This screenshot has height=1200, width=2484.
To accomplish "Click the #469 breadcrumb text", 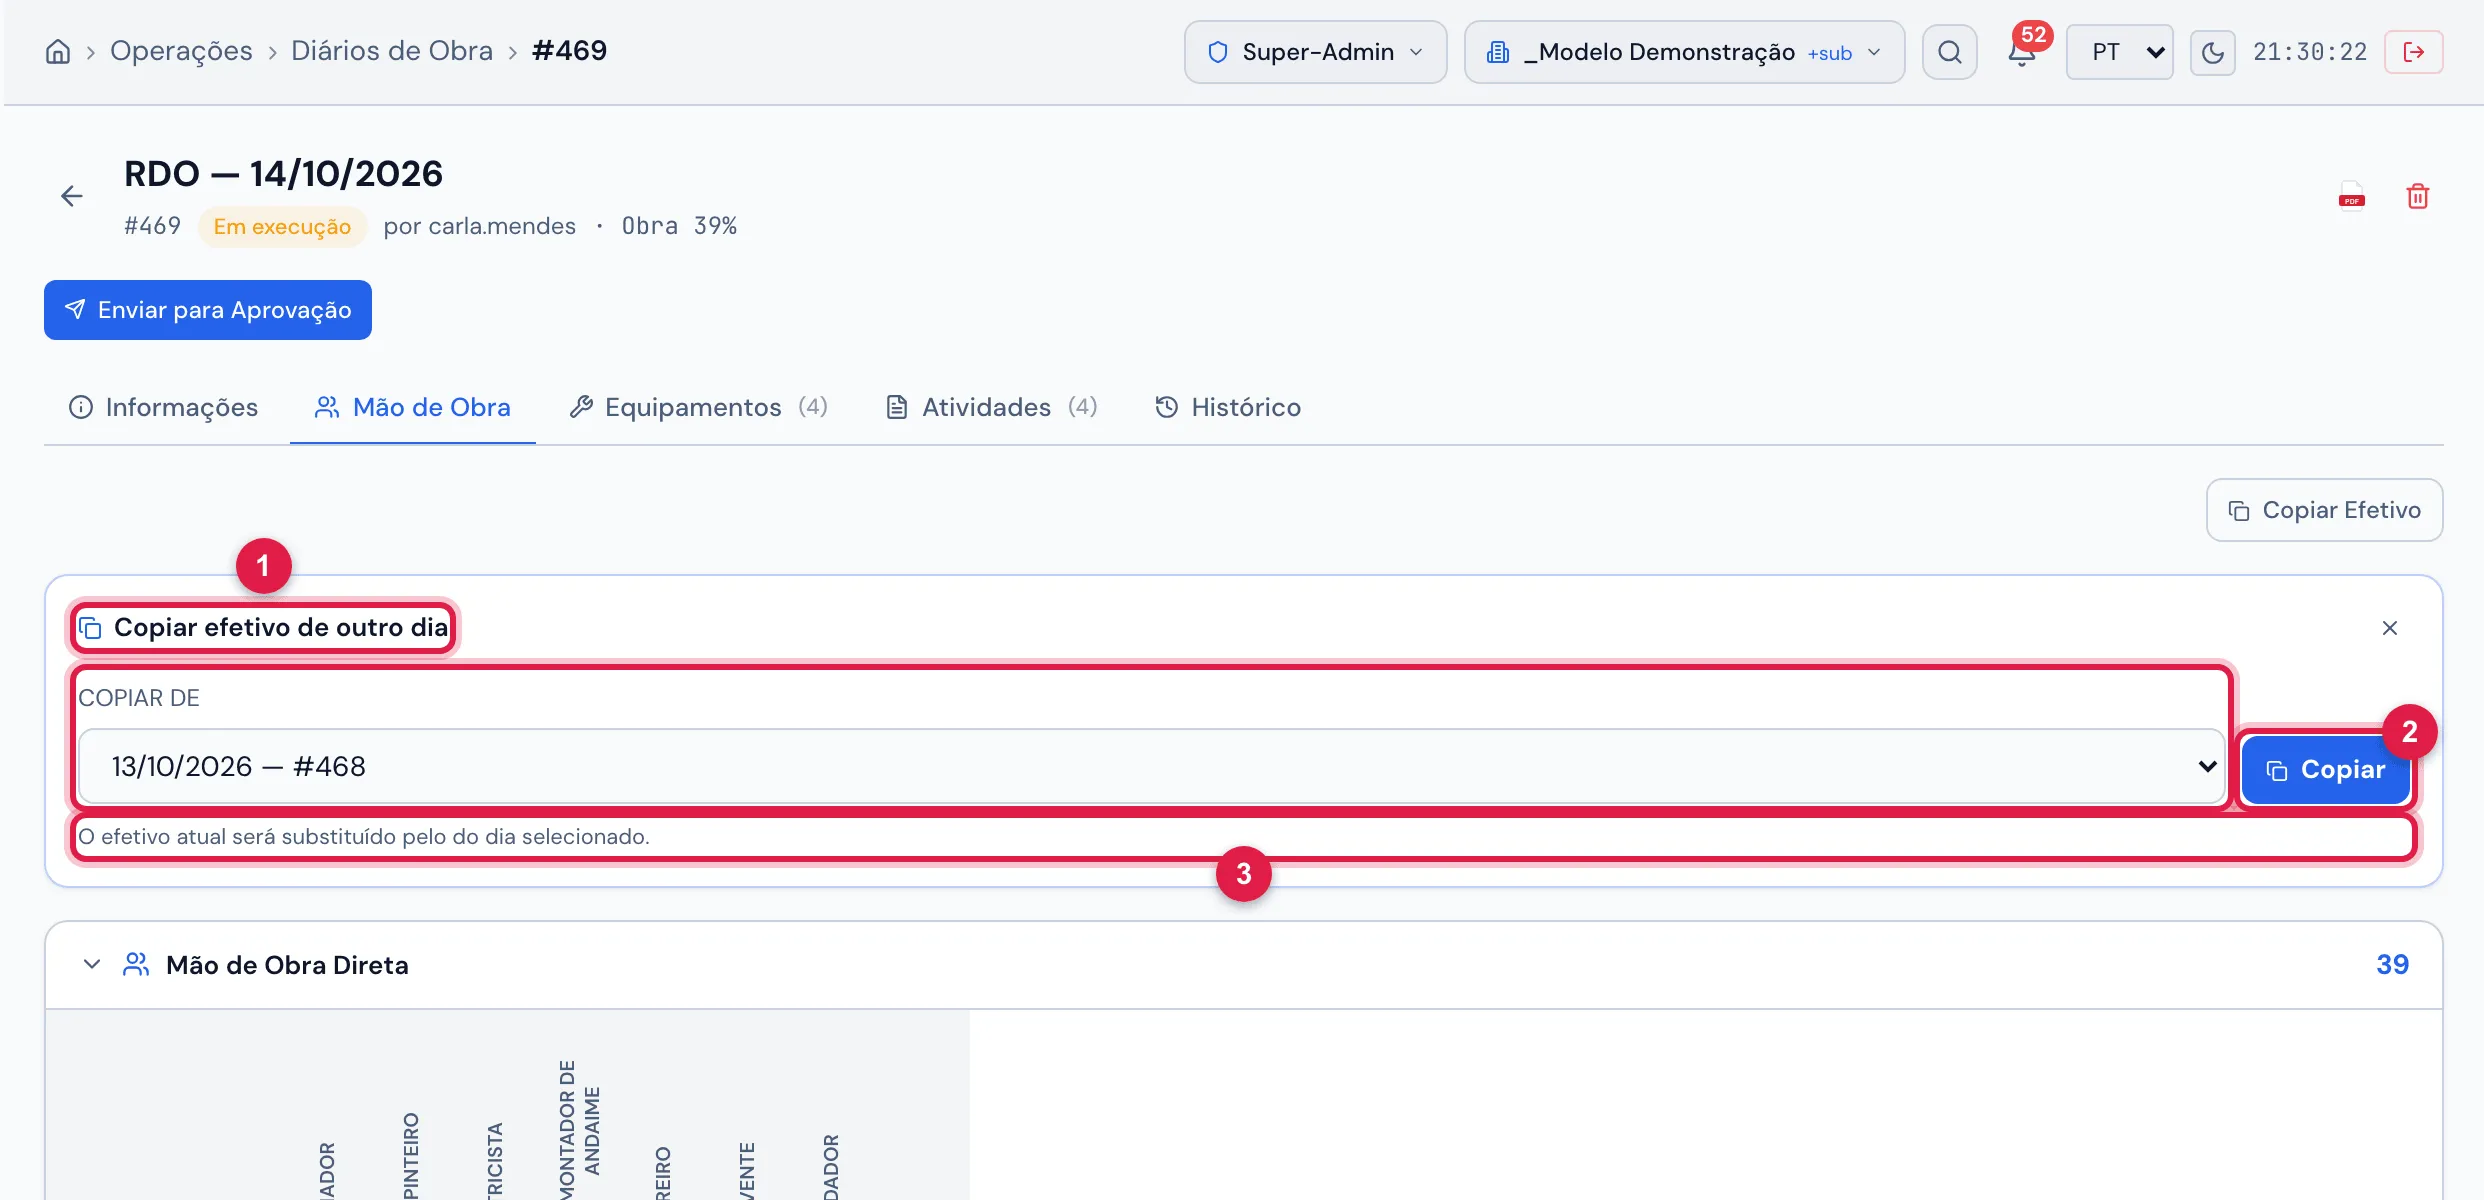I will [x=569, y=51].
